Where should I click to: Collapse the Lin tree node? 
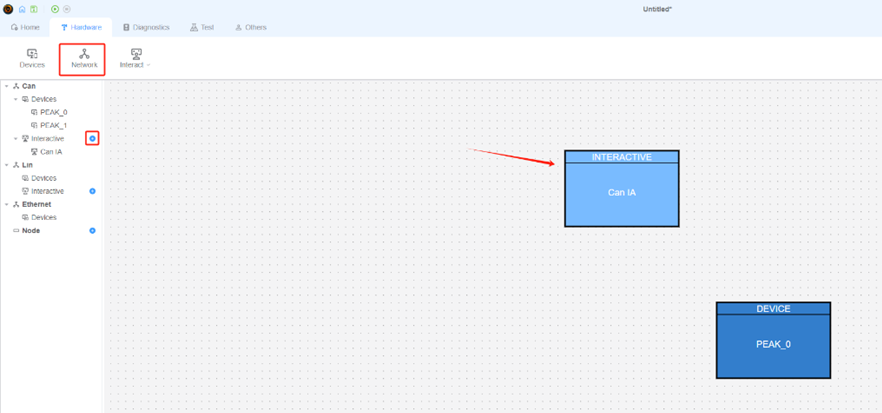pyautogui.click(x=6, y=165)
